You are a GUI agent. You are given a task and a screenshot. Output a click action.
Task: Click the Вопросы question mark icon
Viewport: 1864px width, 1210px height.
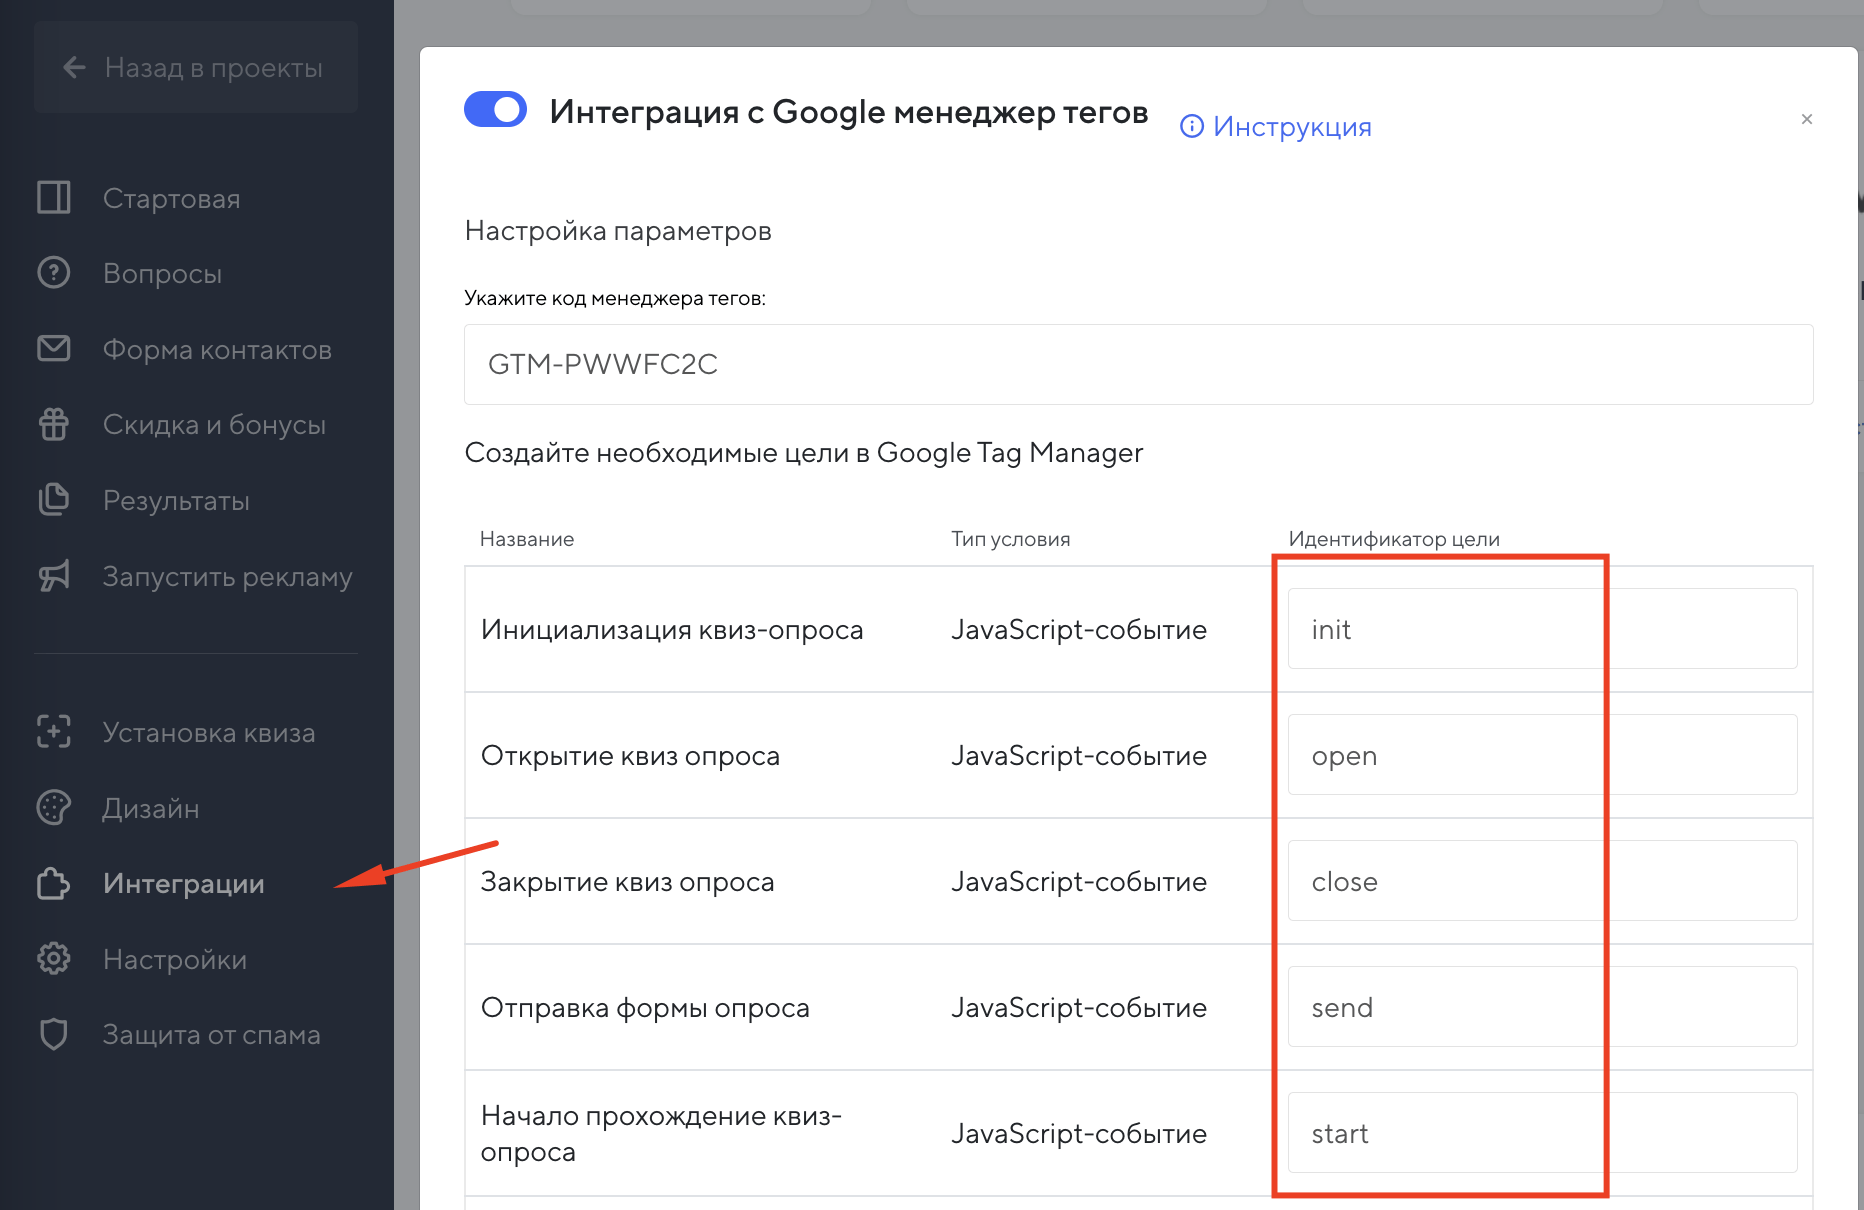54,272
